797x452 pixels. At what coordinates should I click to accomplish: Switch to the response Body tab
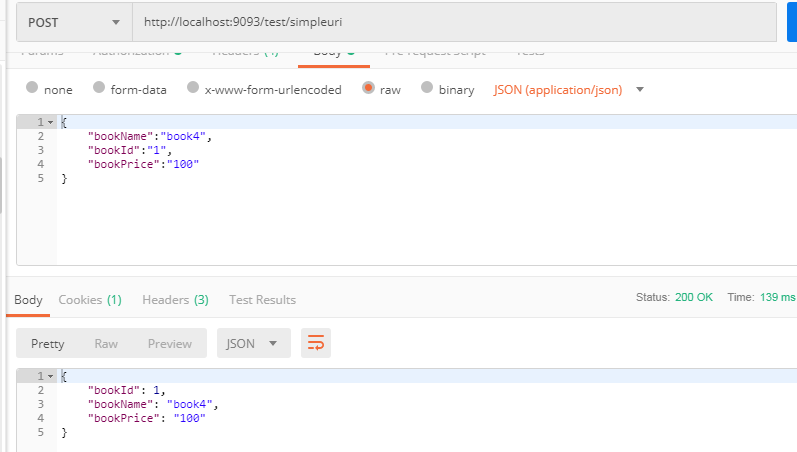coord(28,299)
